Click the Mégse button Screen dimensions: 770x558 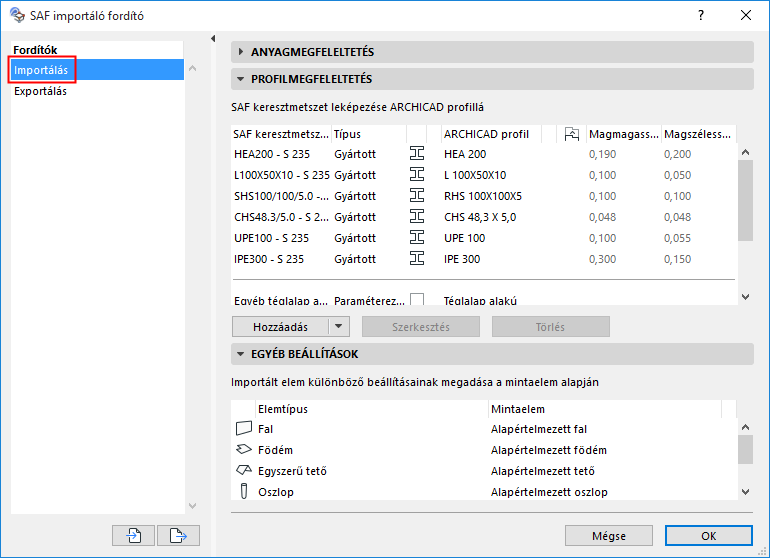click(x=609, y=535)
